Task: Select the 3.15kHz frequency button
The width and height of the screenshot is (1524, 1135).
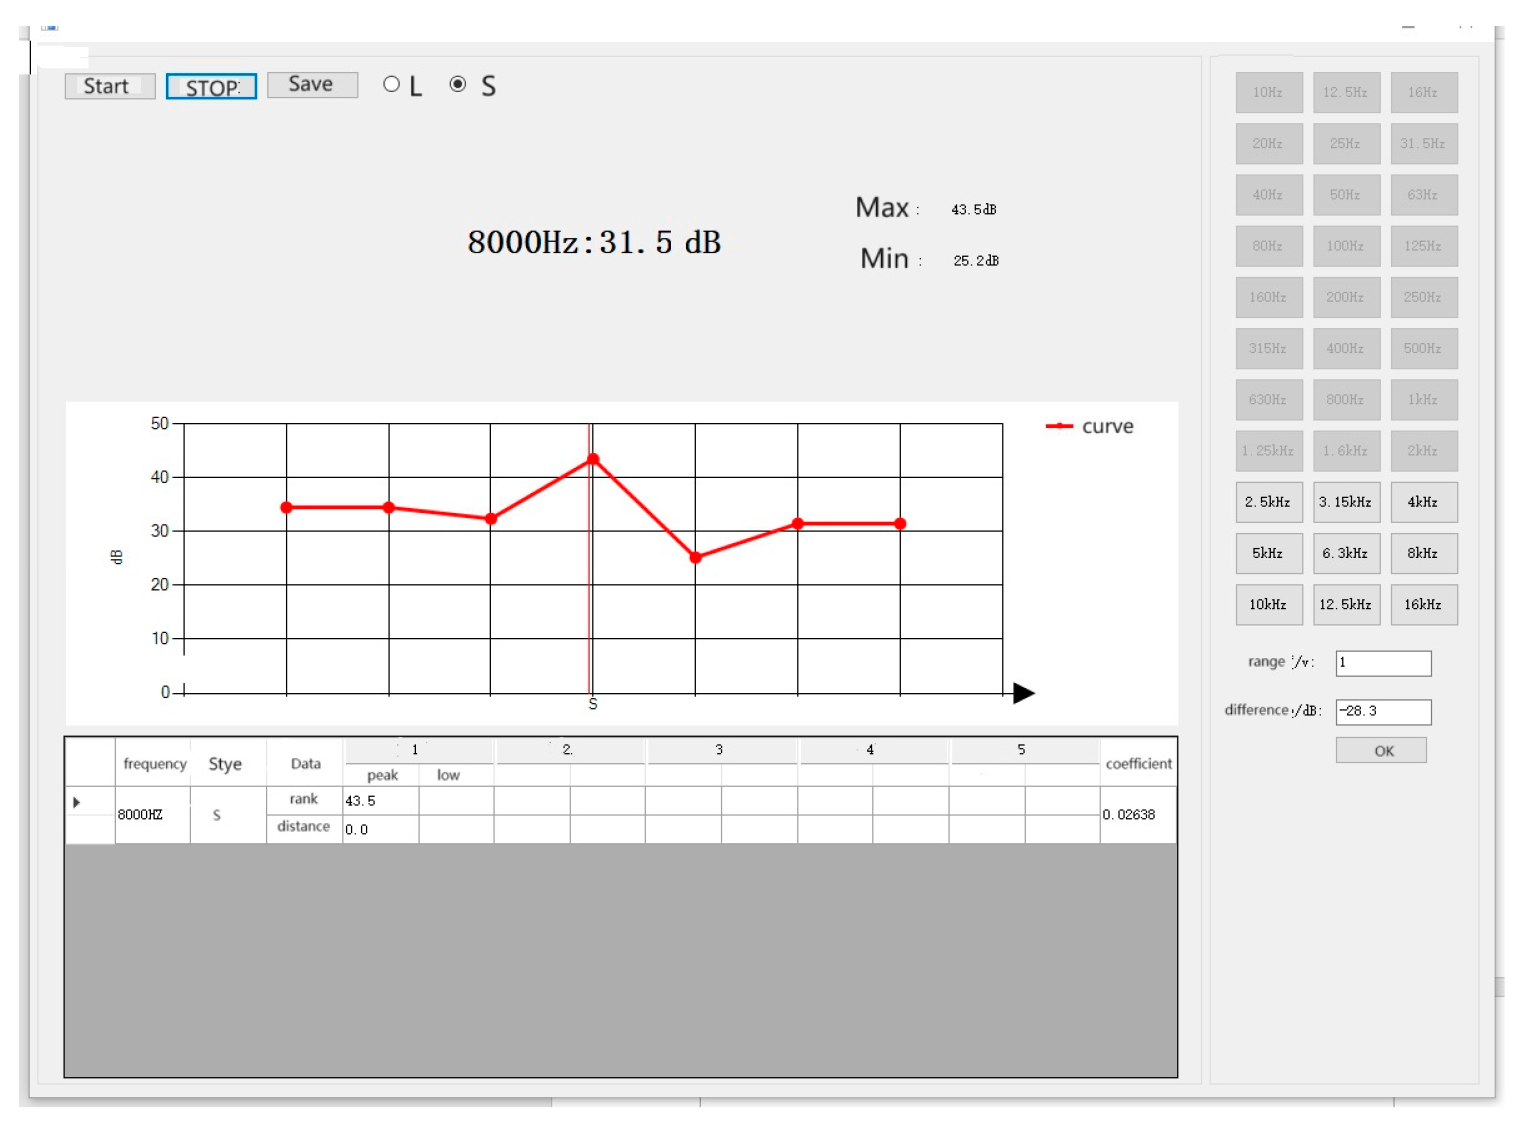Action: pyautogui.click(x=1346, y=502)
